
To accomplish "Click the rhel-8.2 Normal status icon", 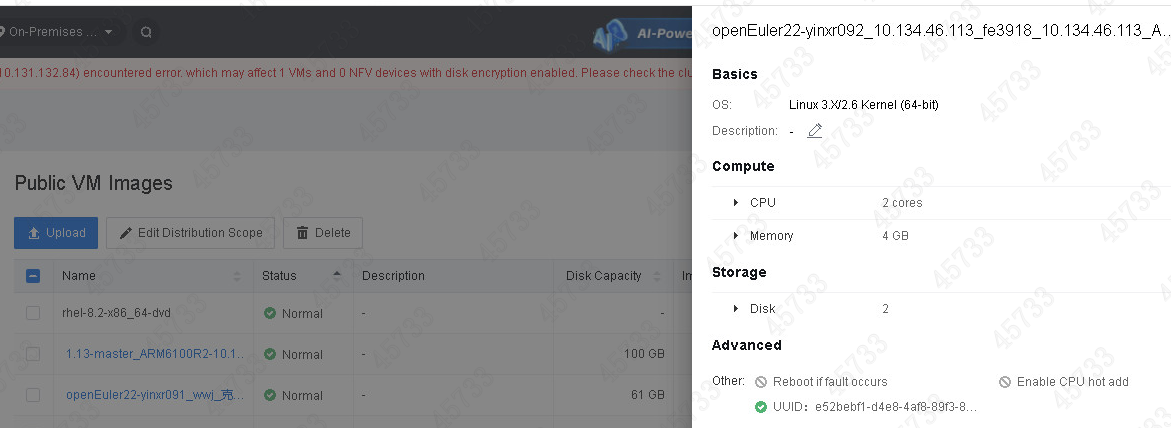I will pos(270,313).
